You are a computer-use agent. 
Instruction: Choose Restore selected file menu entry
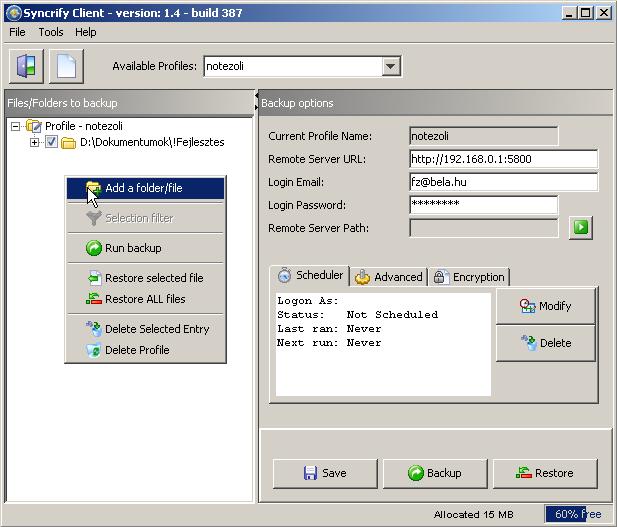coord(146,278)
